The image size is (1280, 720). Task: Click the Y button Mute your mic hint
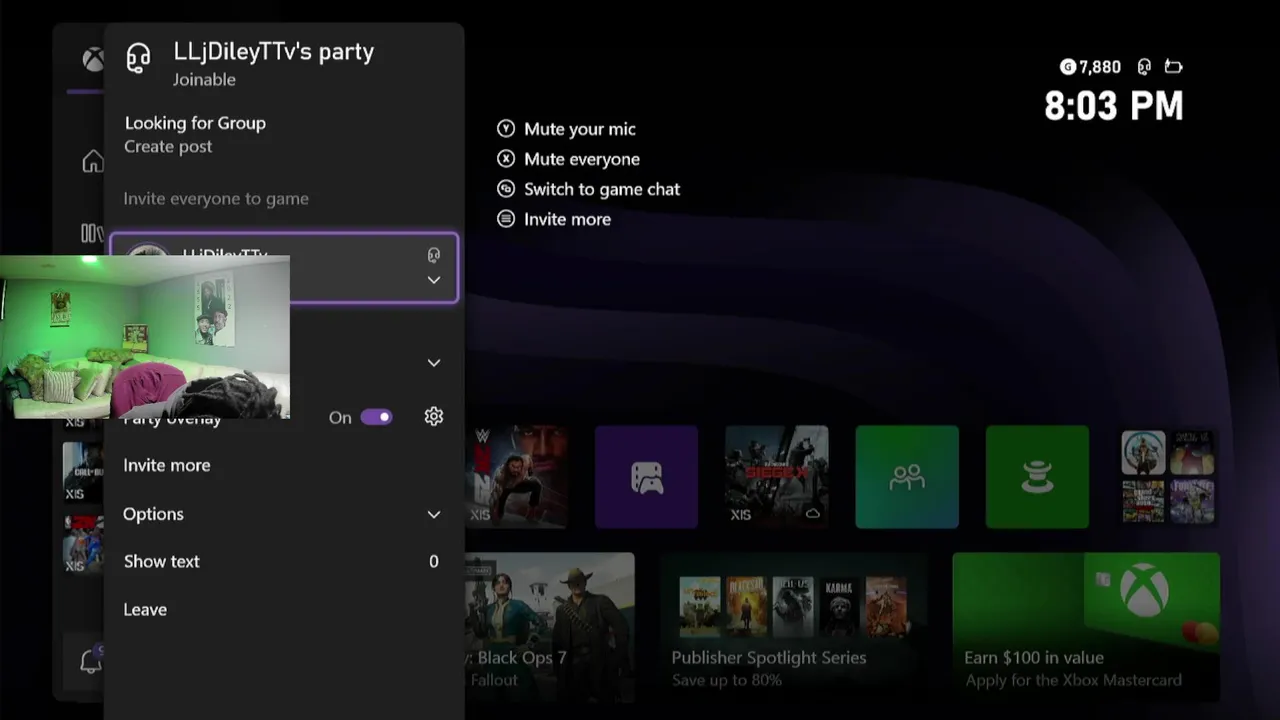(506, 129)
